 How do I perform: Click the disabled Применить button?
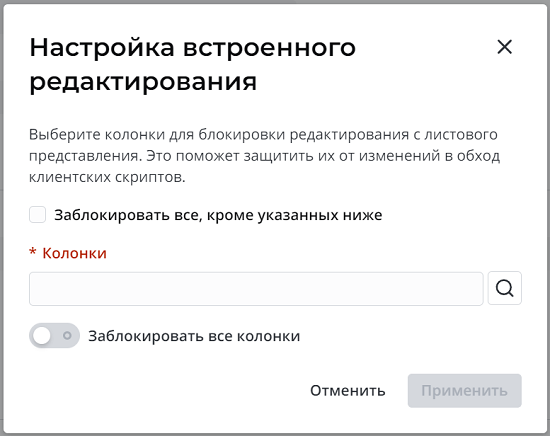pos(464,391)
